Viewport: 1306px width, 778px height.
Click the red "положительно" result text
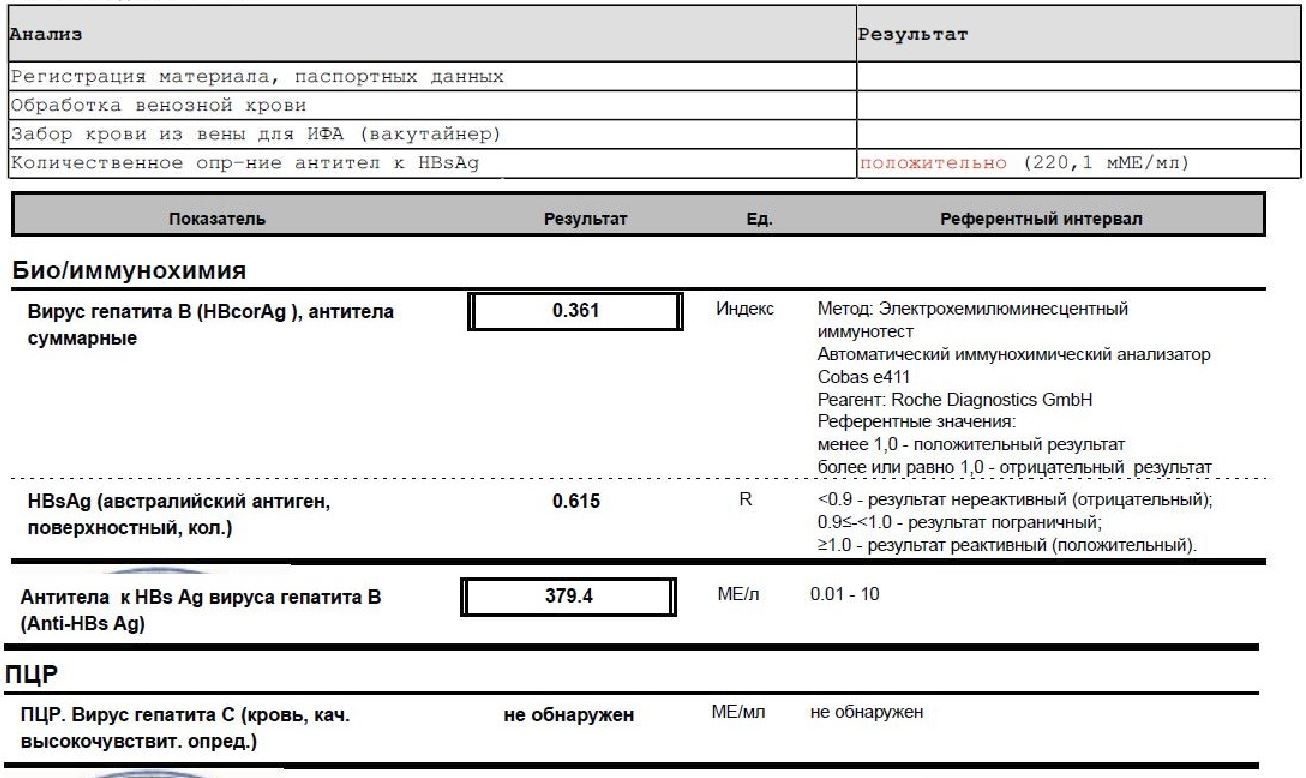click(933, 163)
